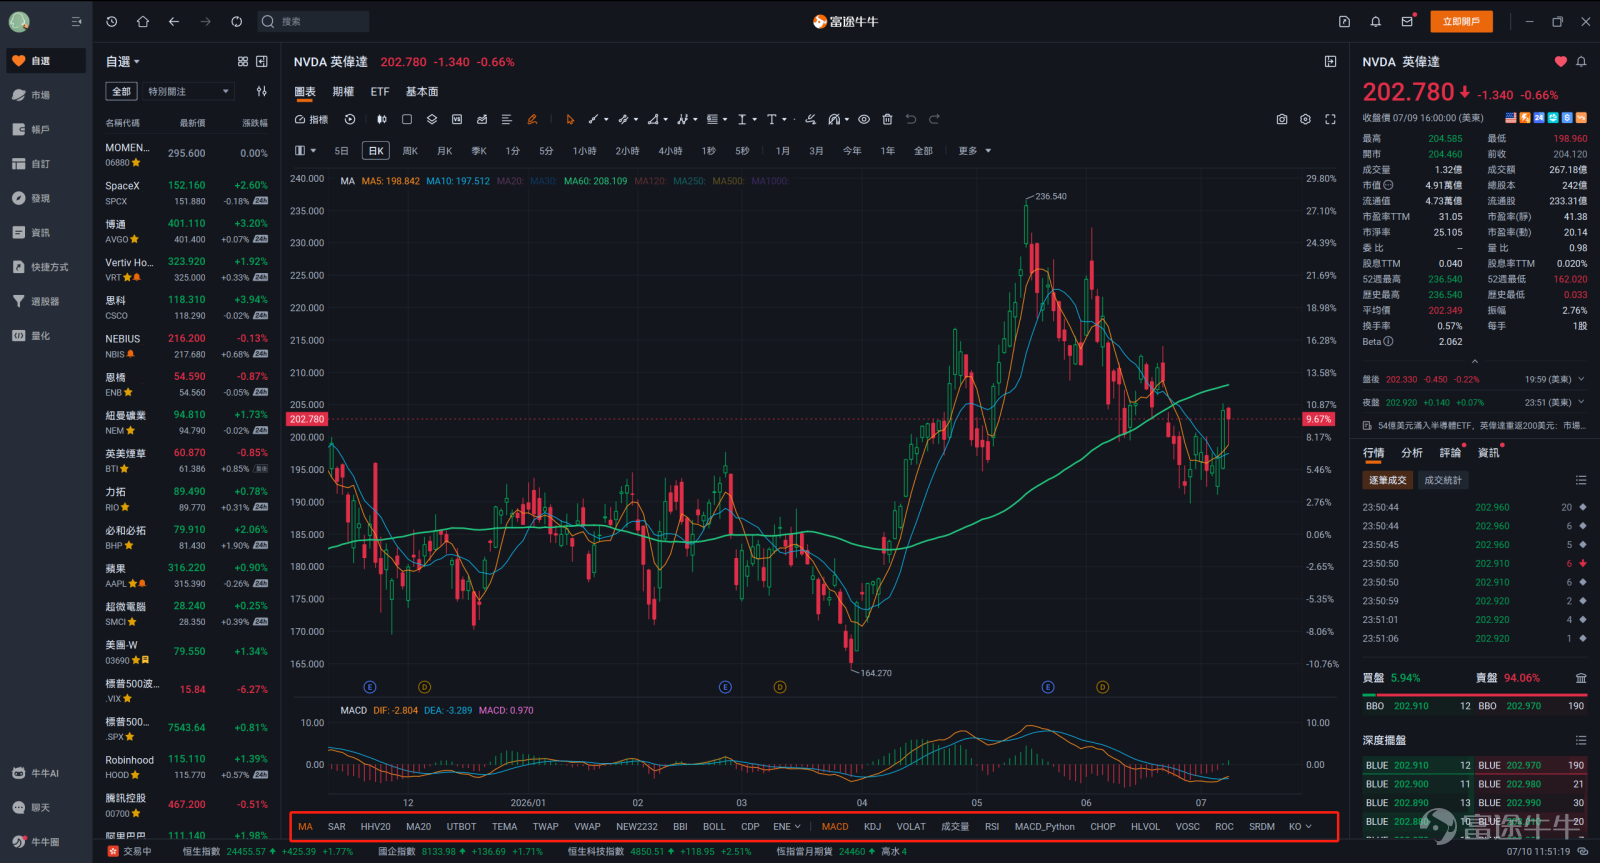
Task: Toggle NVDA price alert bell in quote panel
Action: point(1581,62)
